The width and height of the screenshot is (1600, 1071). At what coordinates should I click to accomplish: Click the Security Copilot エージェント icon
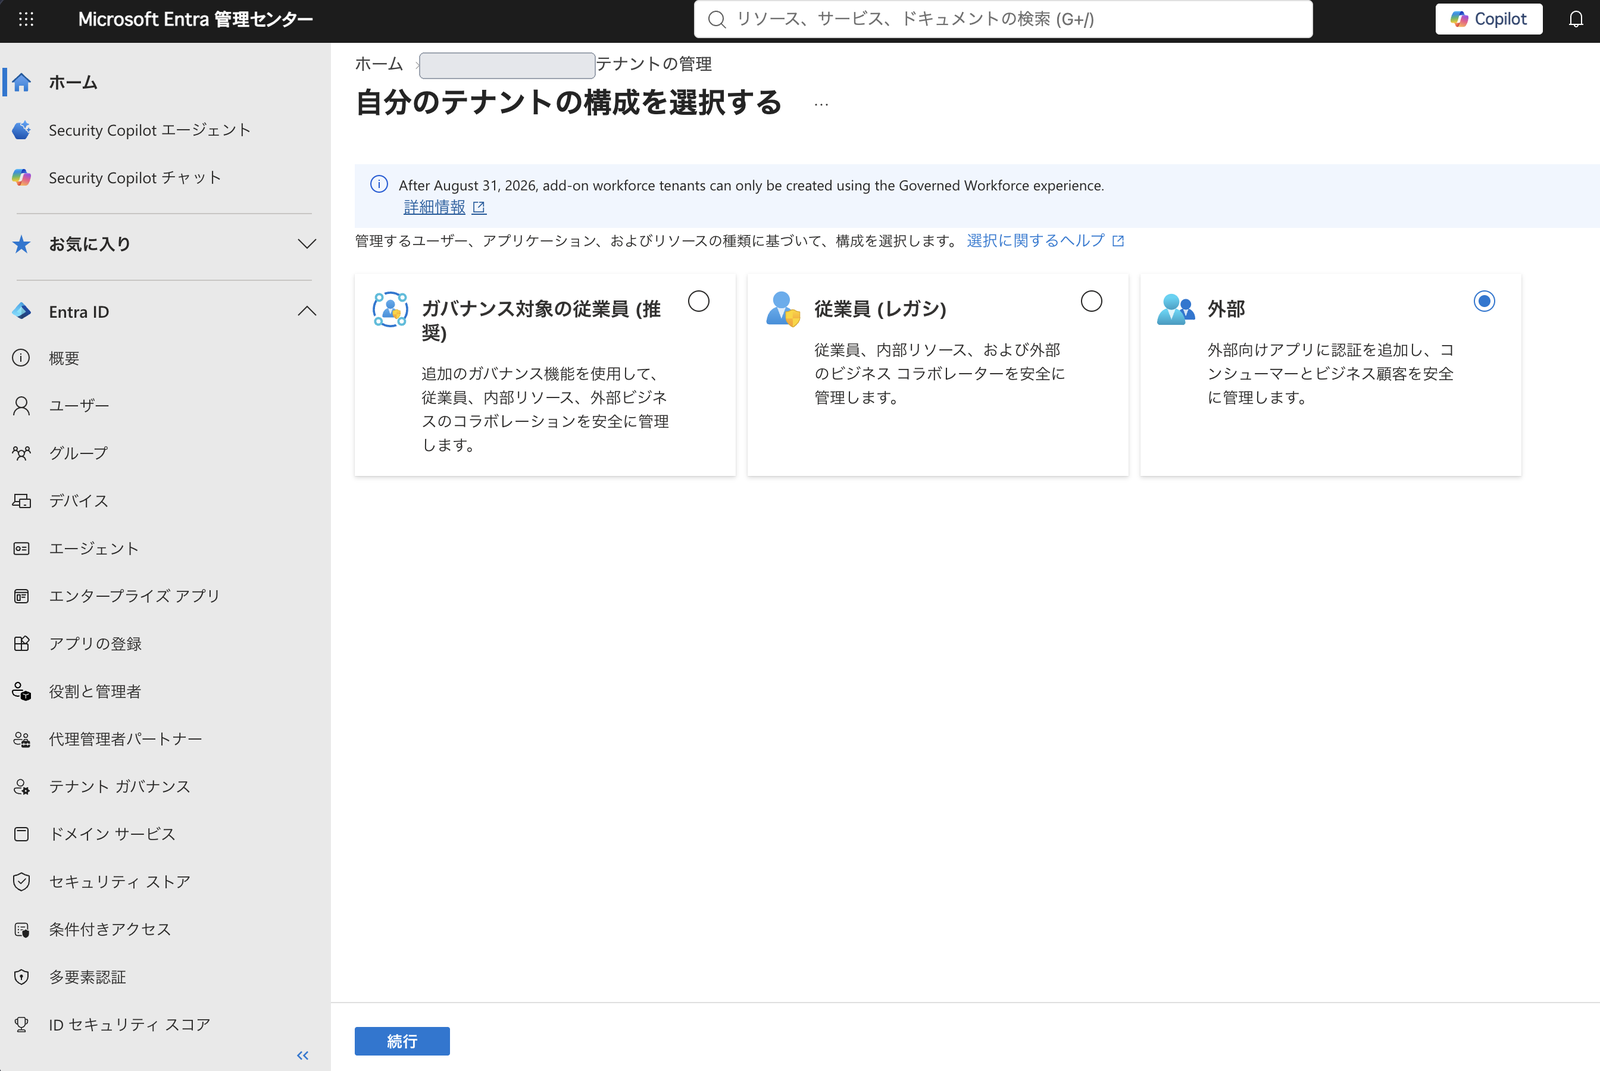pyautogui.click(x=21, y=130)
